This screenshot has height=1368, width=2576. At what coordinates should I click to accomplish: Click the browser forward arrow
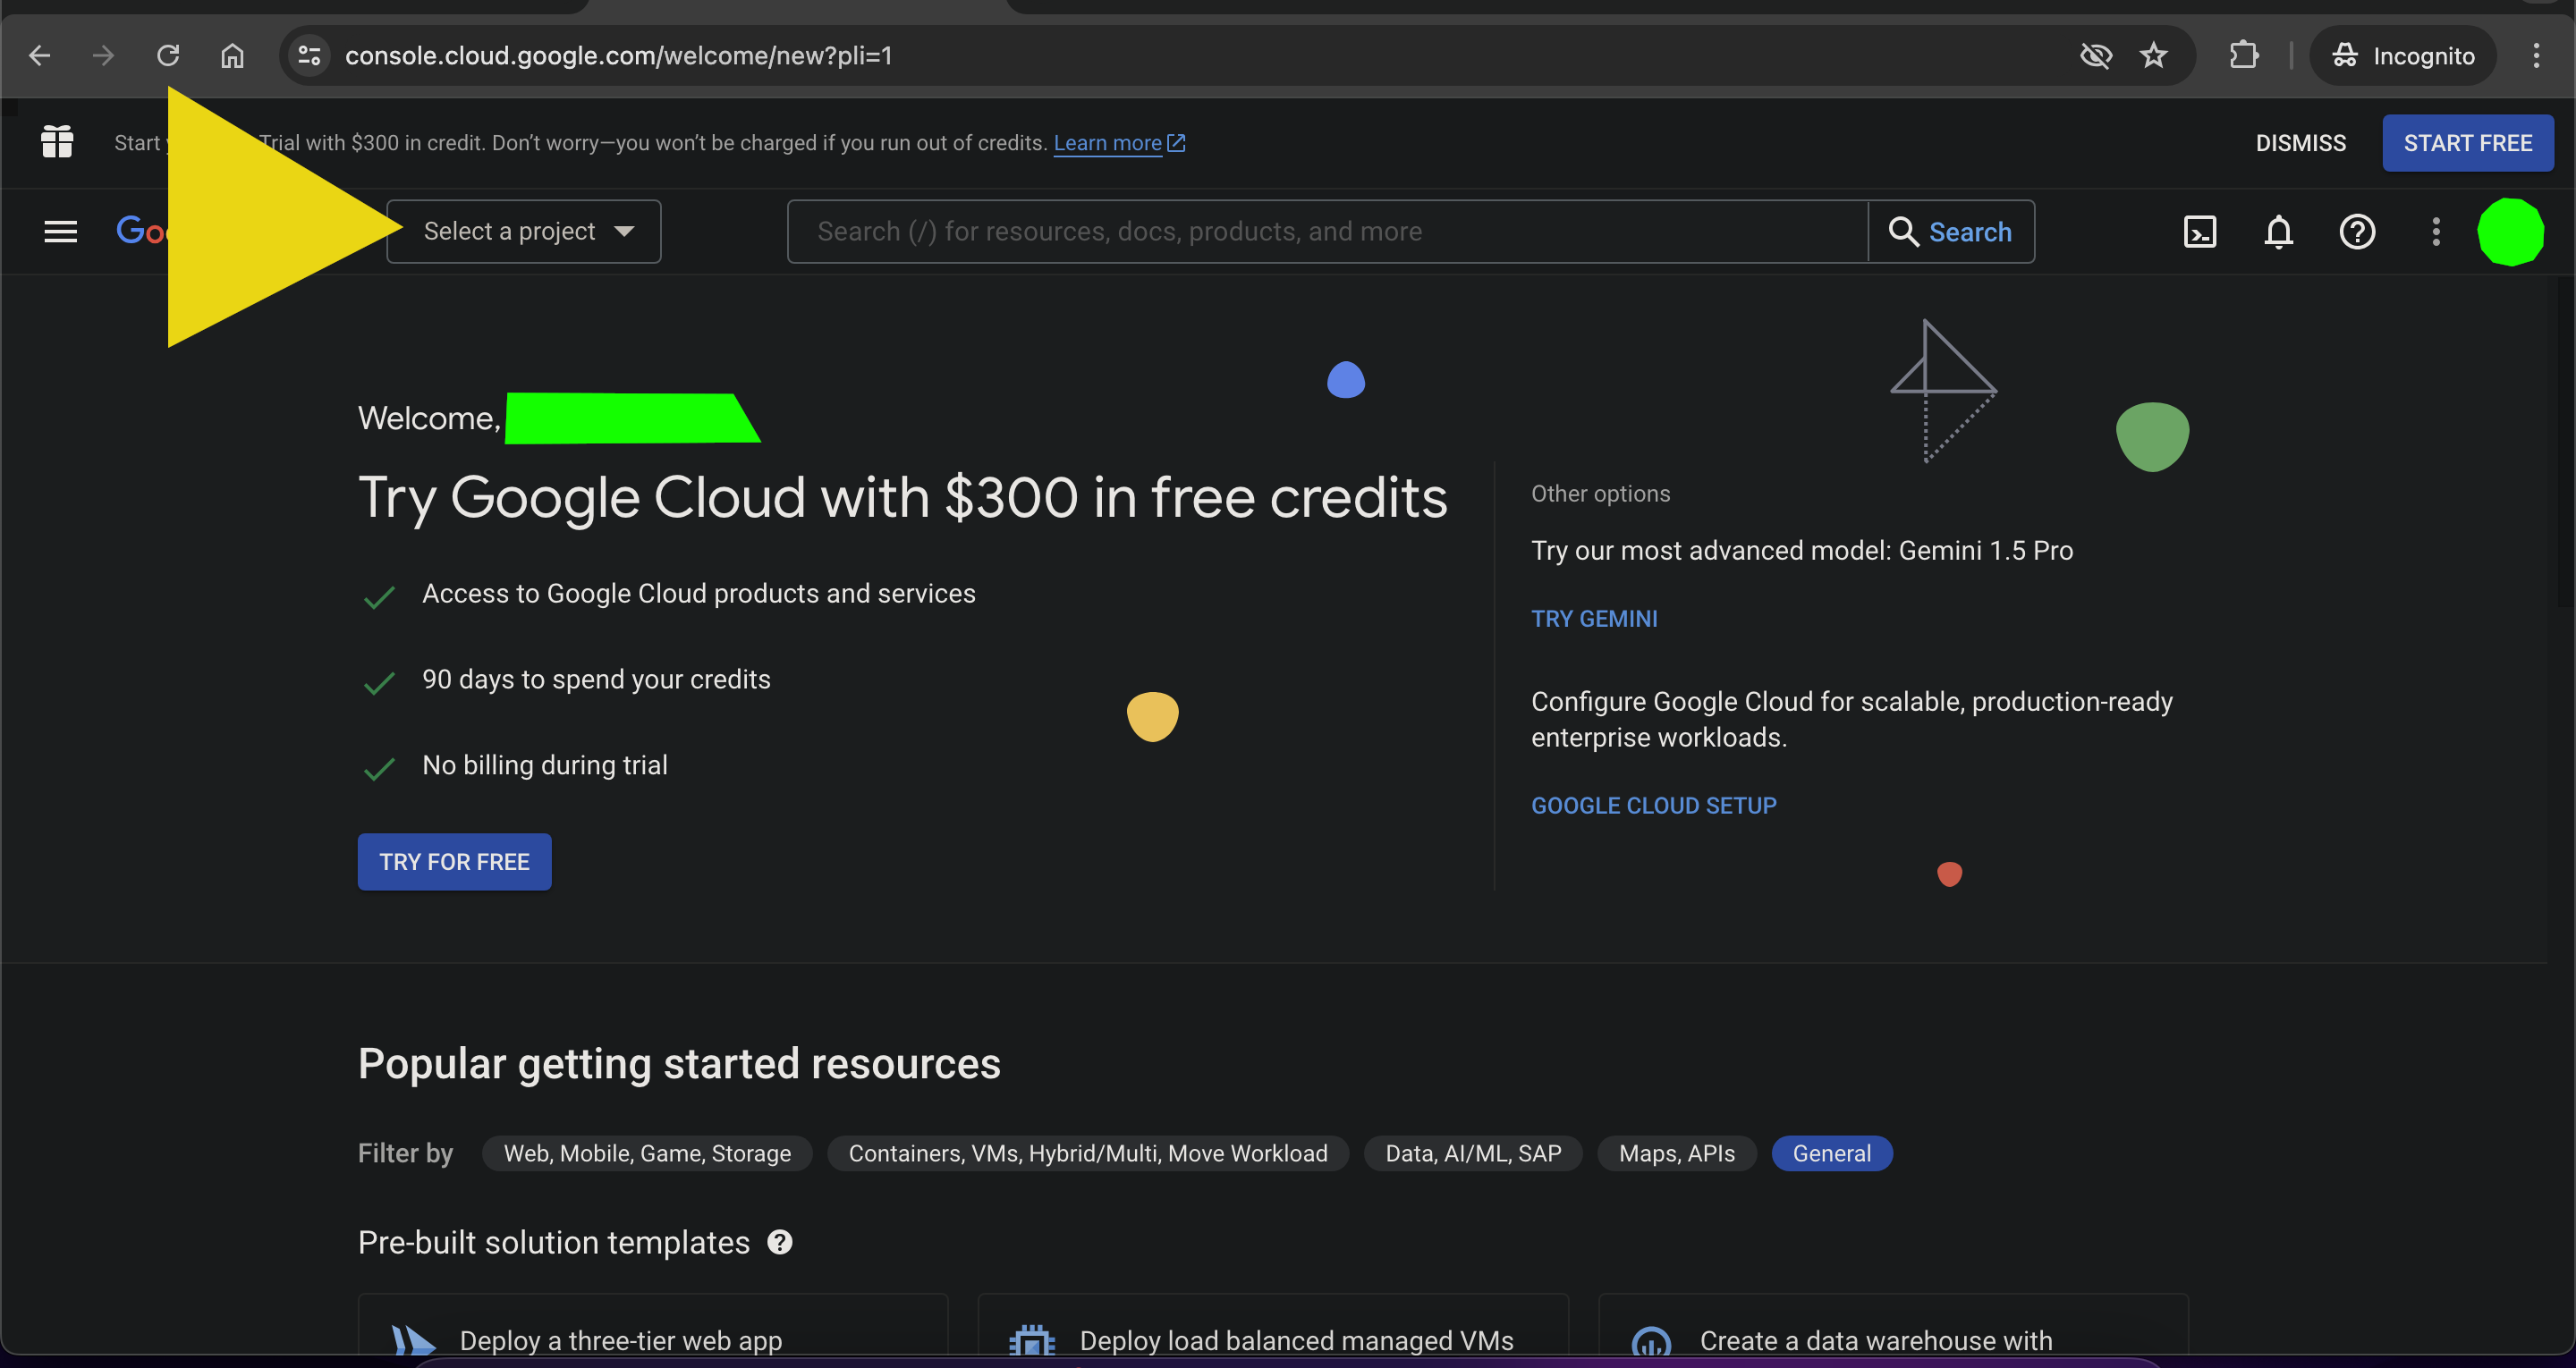[103, 56]
